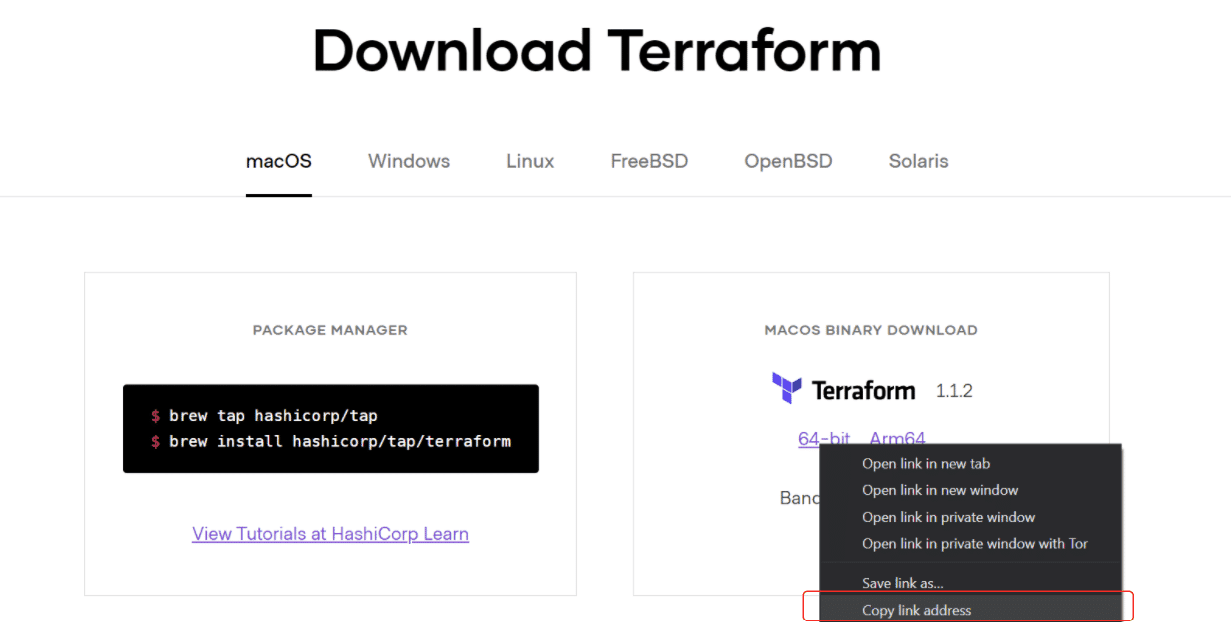This screenshot has width=1231, height=622.
Task: Click the Terraform logo icon
Action: (x=787, y=388)
